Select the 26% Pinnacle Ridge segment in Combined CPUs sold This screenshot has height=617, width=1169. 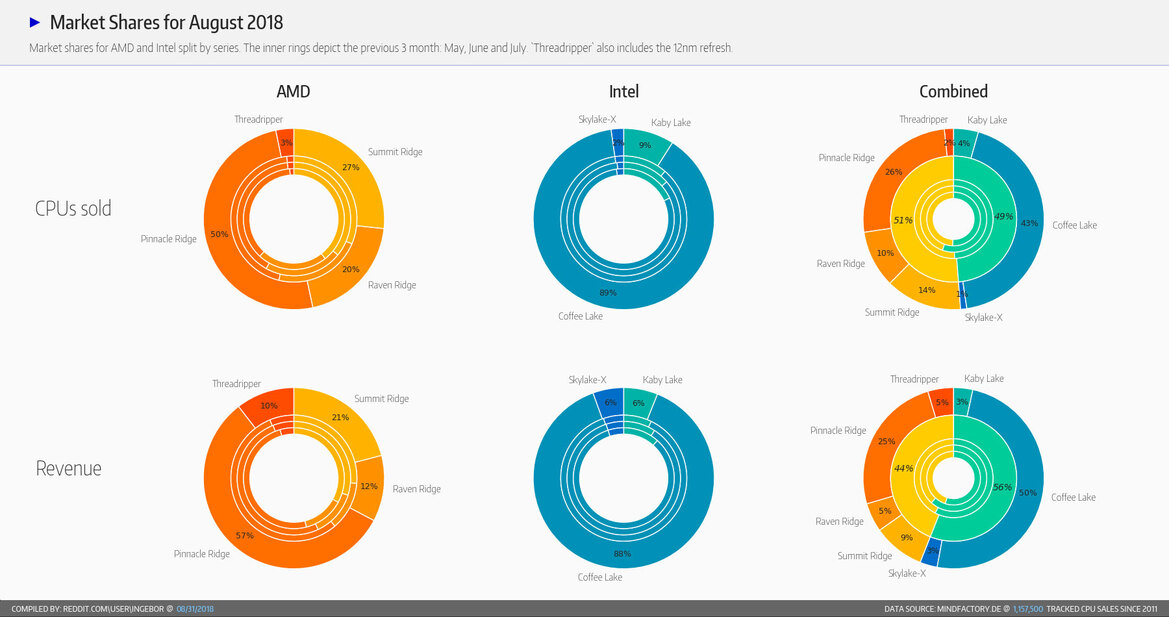893,172
